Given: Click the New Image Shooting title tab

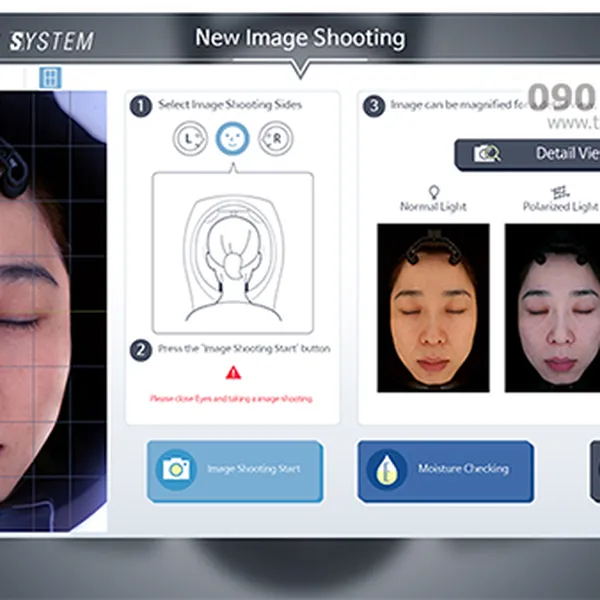Looking at the screenshot, I should pos(300,39).
